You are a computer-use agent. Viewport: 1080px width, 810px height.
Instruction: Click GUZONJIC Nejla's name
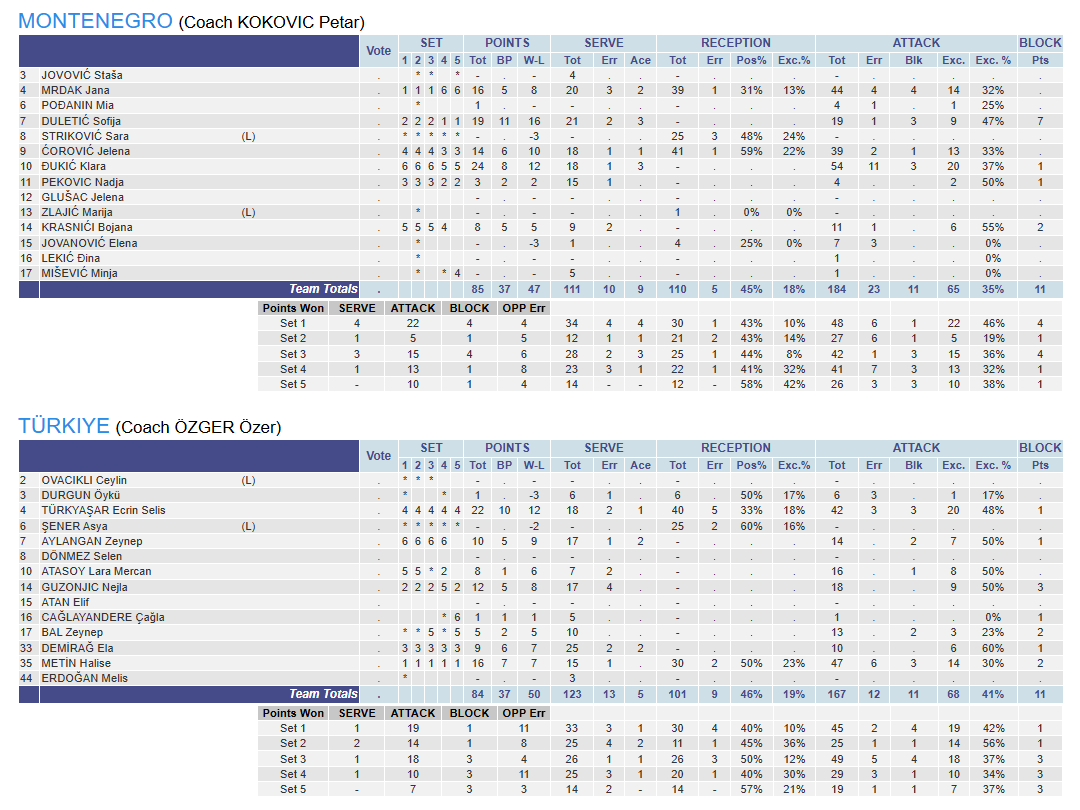click(84, 587)
